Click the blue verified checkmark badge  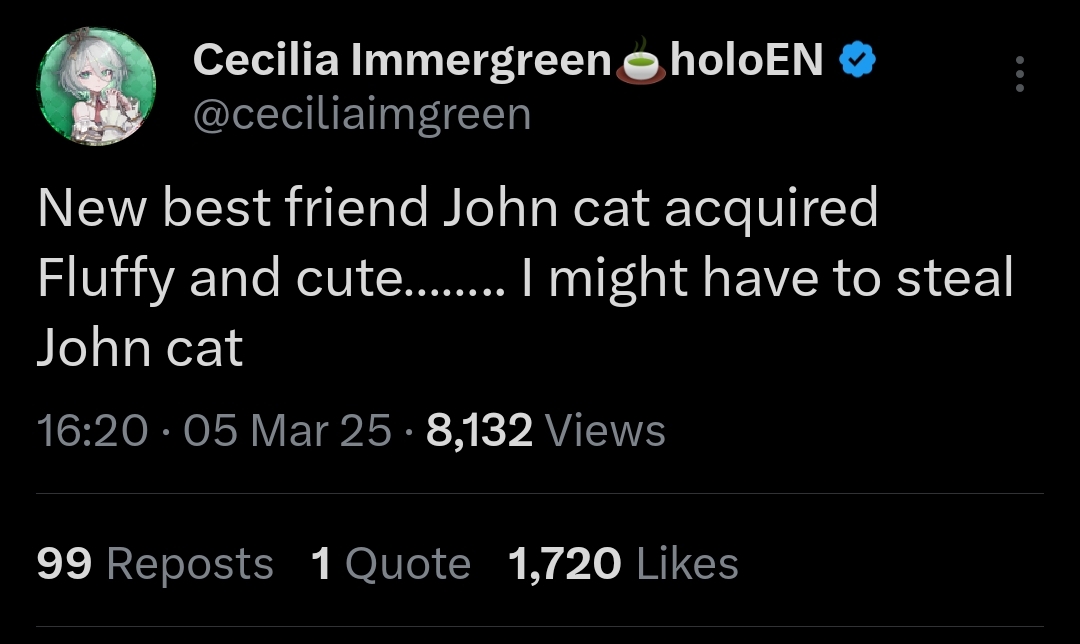[857, 63]
